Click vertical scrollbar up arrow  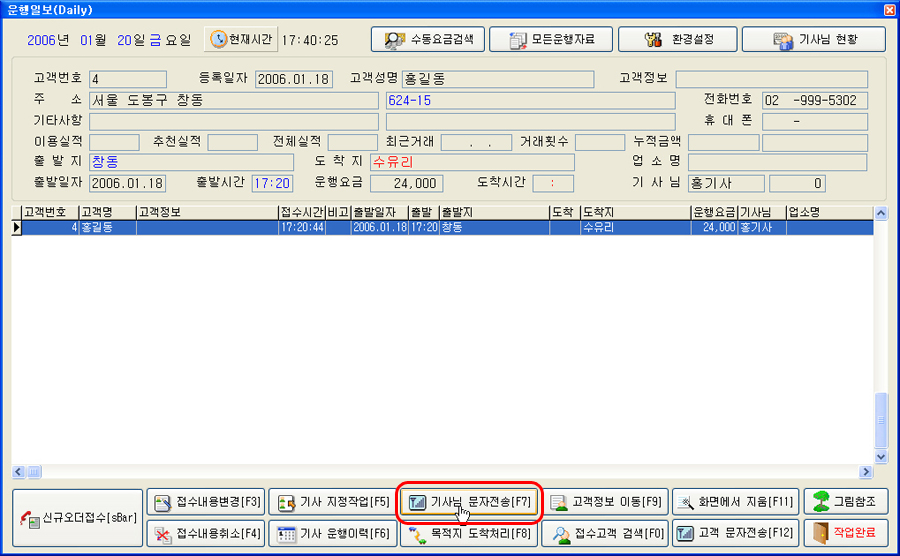point(881,213)
